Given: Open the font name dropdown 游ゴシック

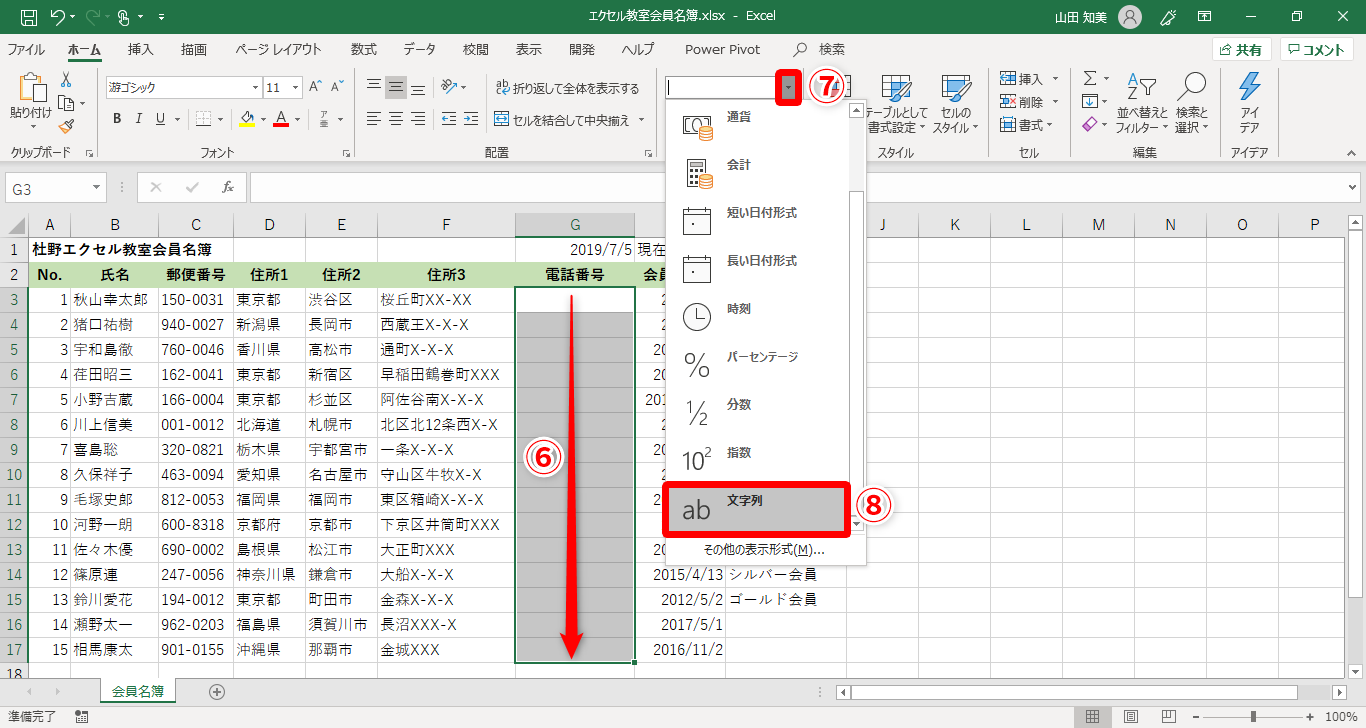Looking at the screenshot, I should (x=253, y=87).
